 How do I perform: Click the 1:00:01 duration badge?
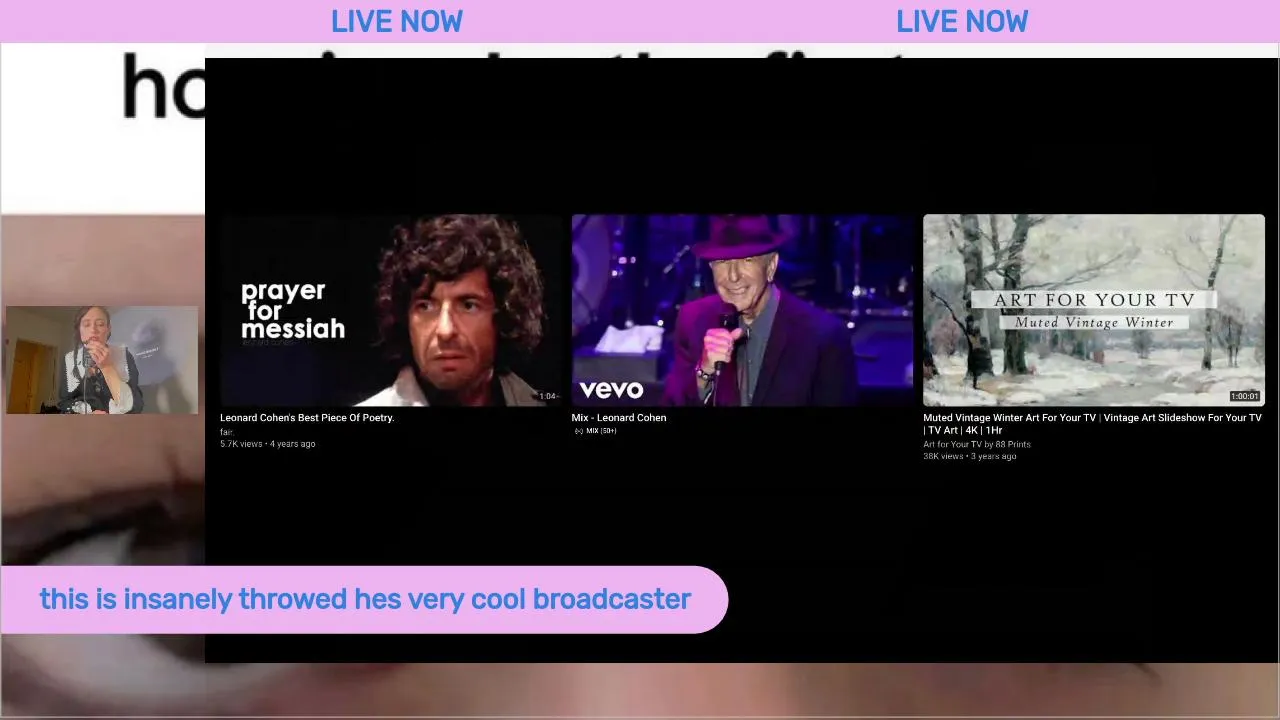pos(1244,396)
